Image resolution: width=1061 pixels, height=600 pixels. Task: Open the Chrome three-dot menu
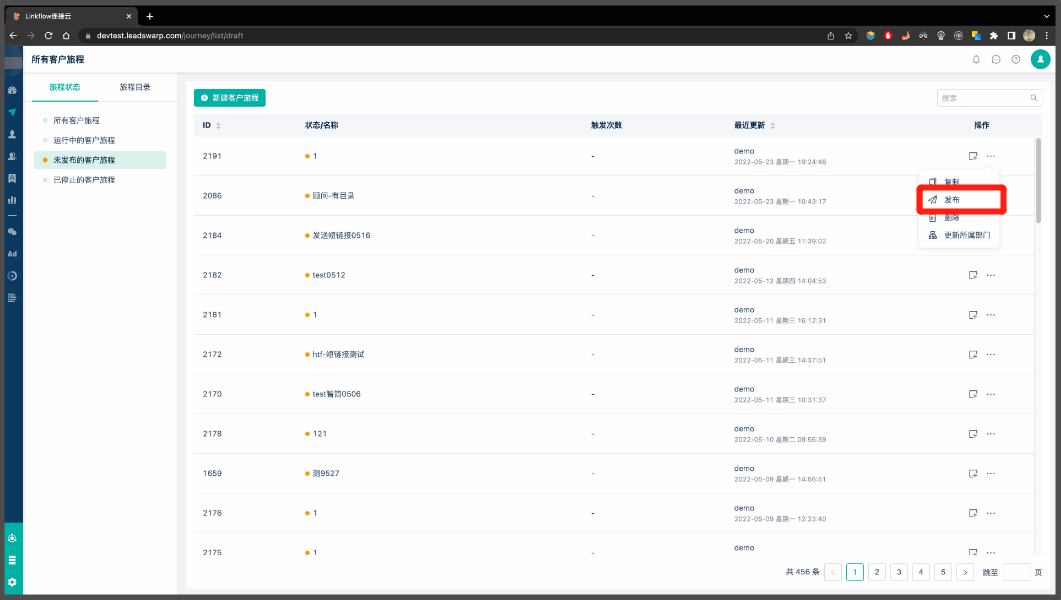point(1046,36)
